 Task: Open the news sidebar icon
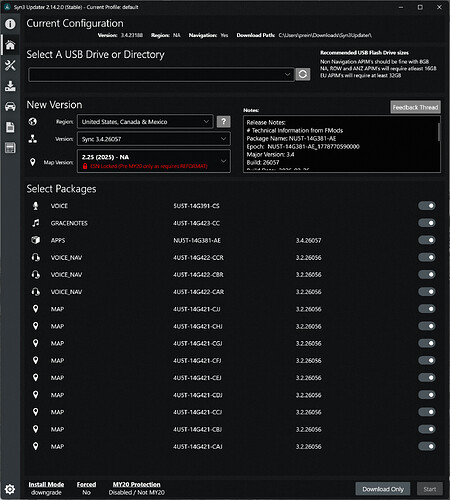pyautogui.click(x=10, y=148)
